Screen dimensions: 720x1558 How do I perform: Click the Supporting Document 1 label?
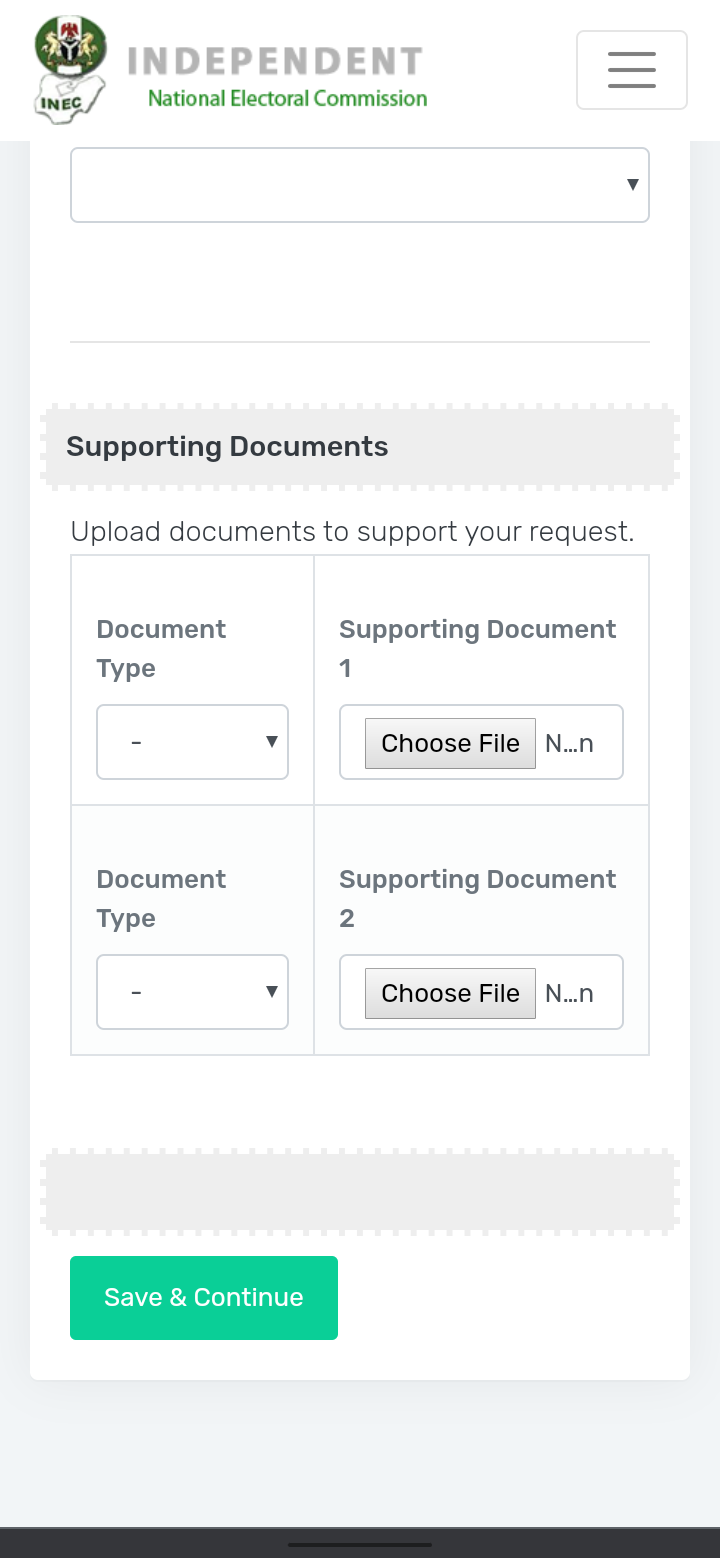click(477, 648)
